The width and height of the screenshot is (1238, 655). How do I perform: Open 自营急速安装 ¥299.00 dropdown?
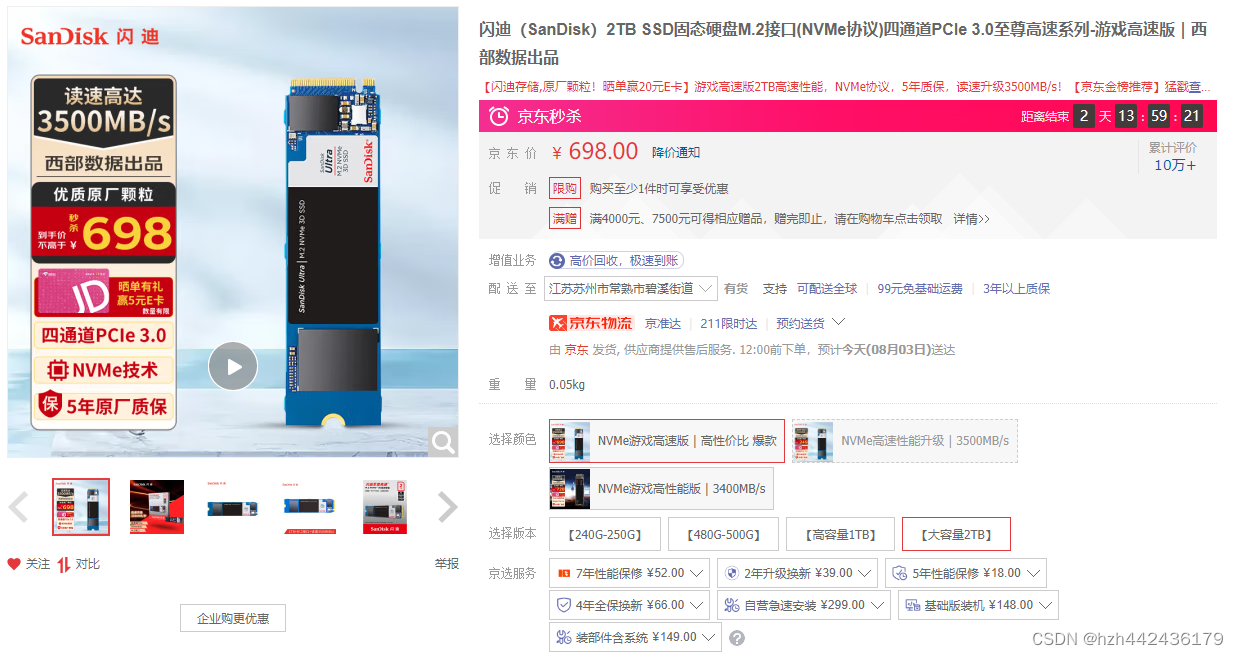pyautogui.click(x=803, y=605)
